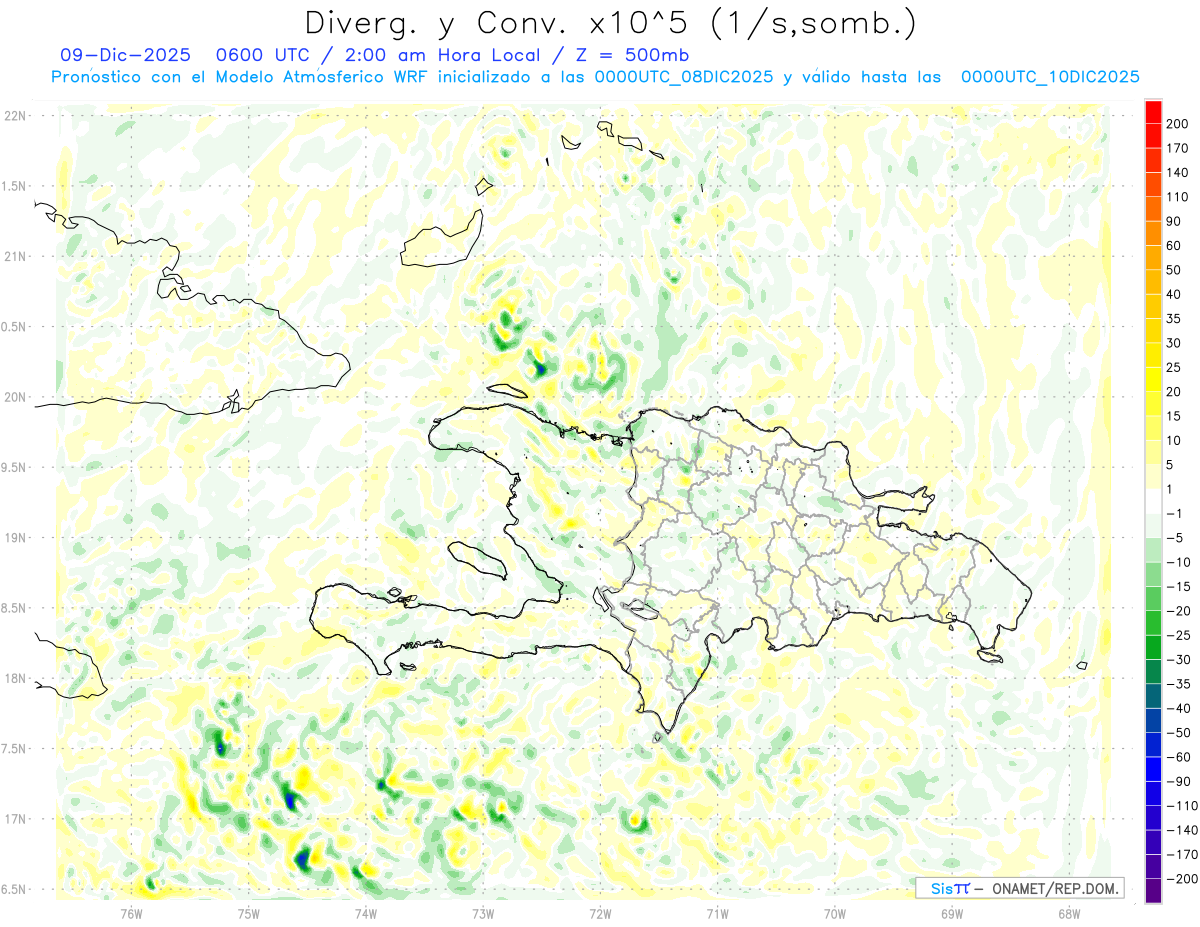This screenshot has height=927, width=1200.
Task: Click the '1.5N' latitude label
Action: (15, 186)
